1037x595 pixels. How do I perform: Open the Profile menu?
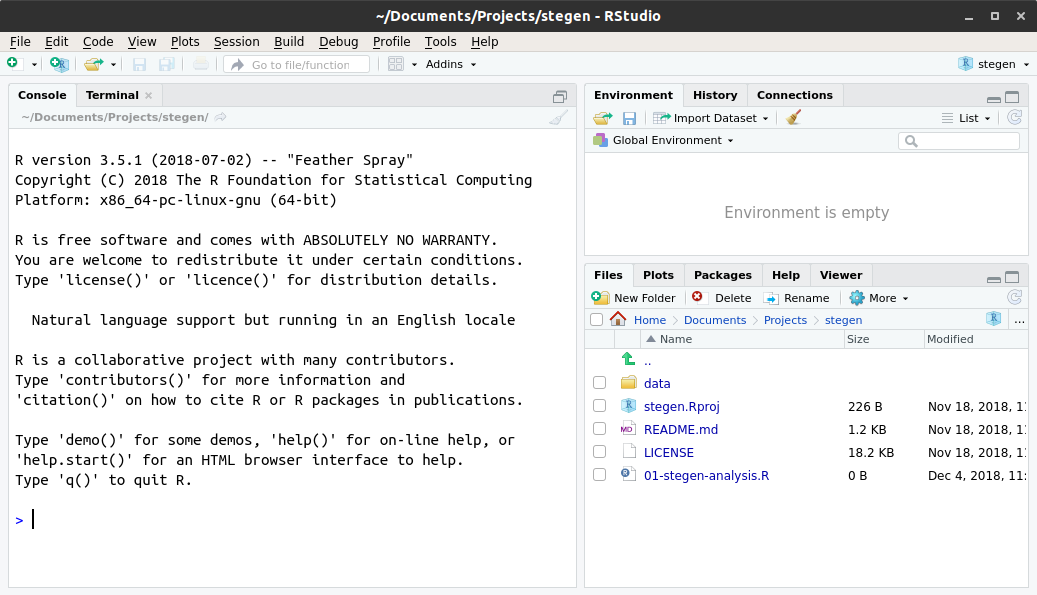click(x=392, y=42)
